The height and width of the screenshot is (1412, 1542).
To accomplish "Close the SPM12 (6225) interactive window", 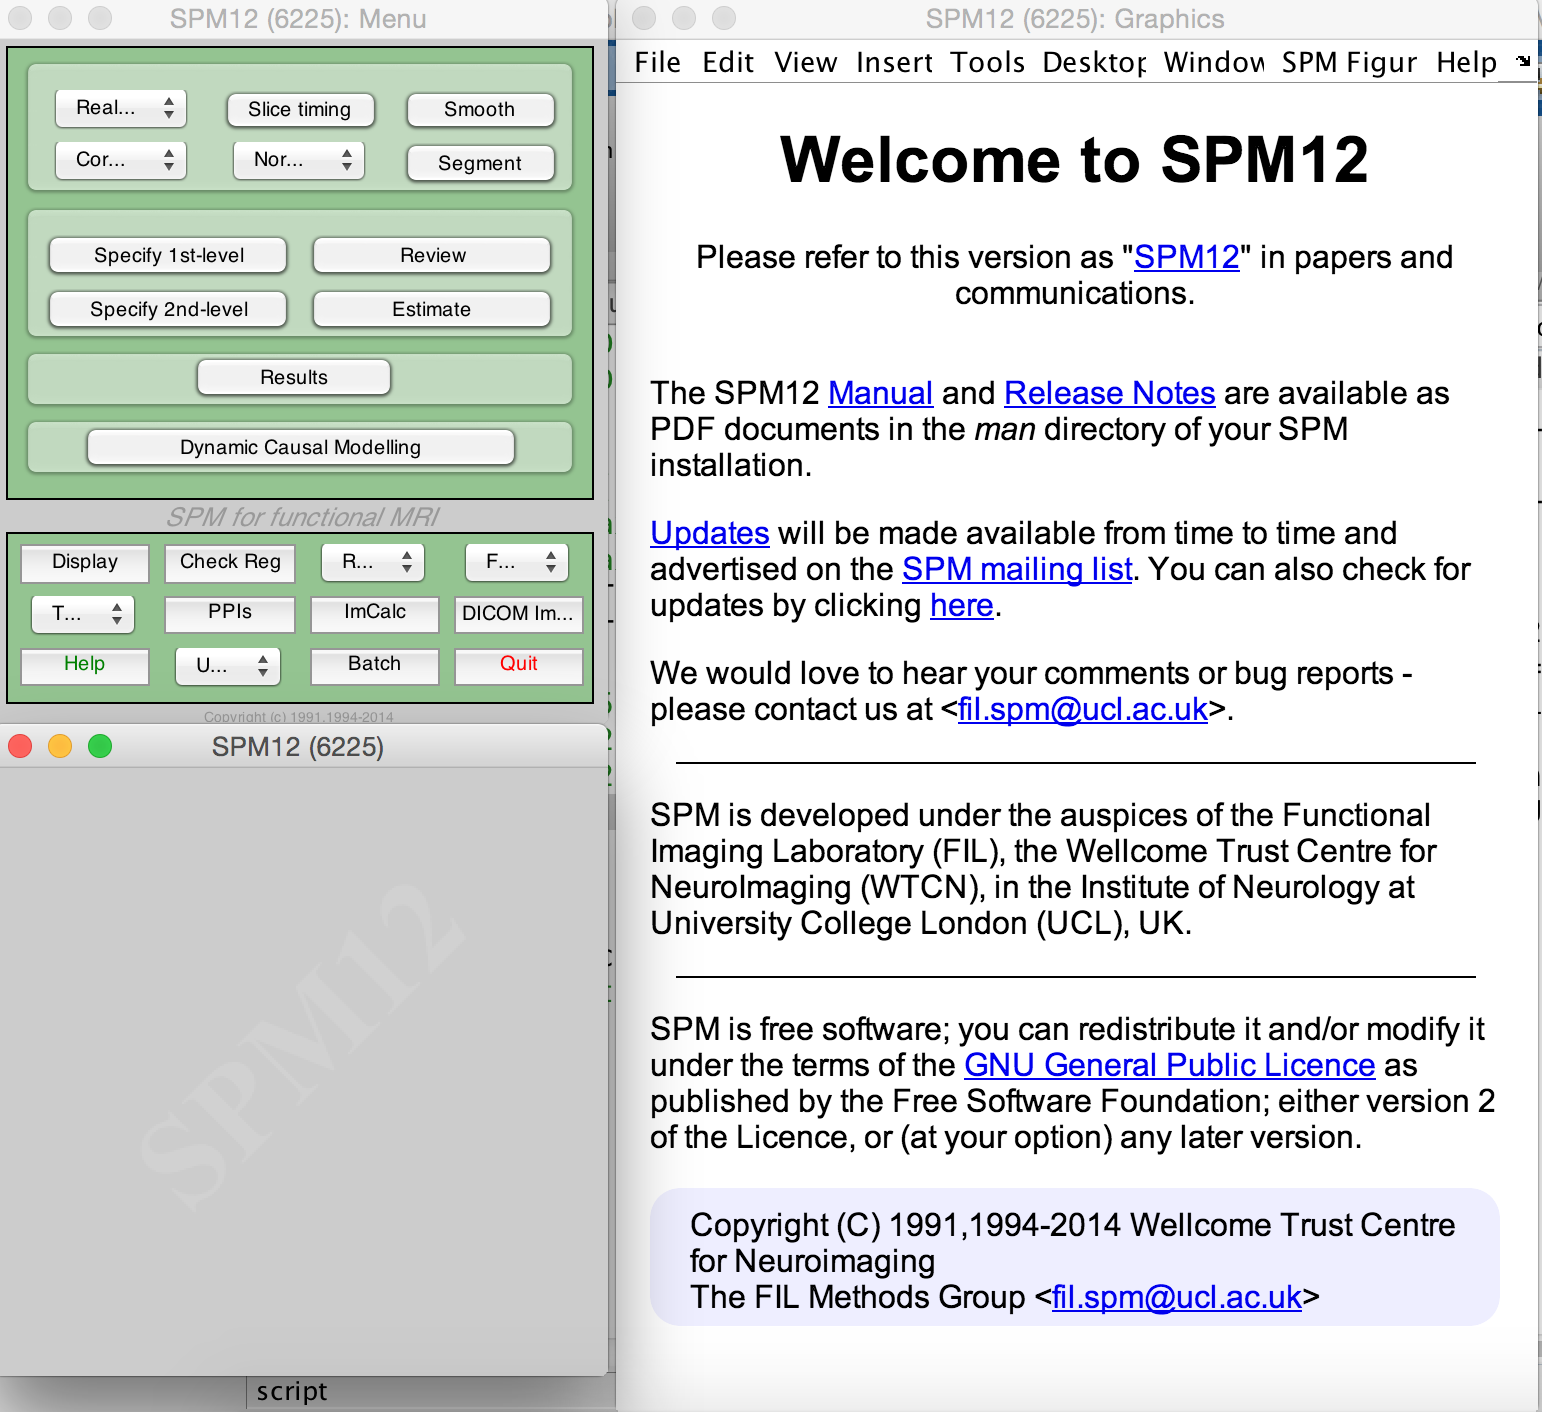I will [20, 746].
